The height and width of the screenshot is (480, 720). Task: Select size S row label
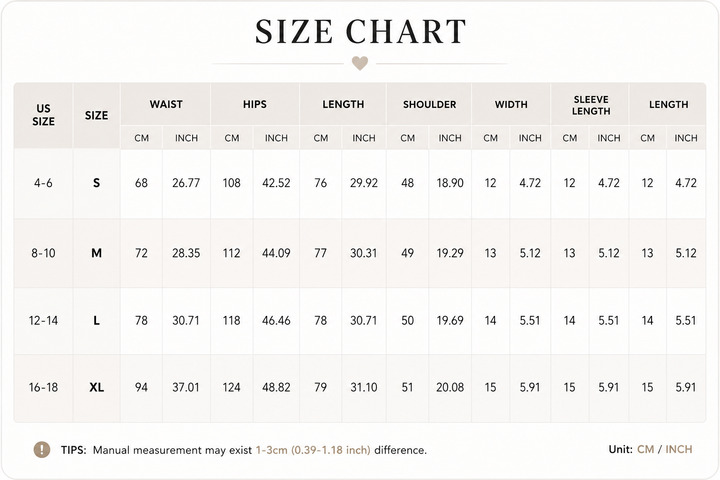tap(96, 183)
